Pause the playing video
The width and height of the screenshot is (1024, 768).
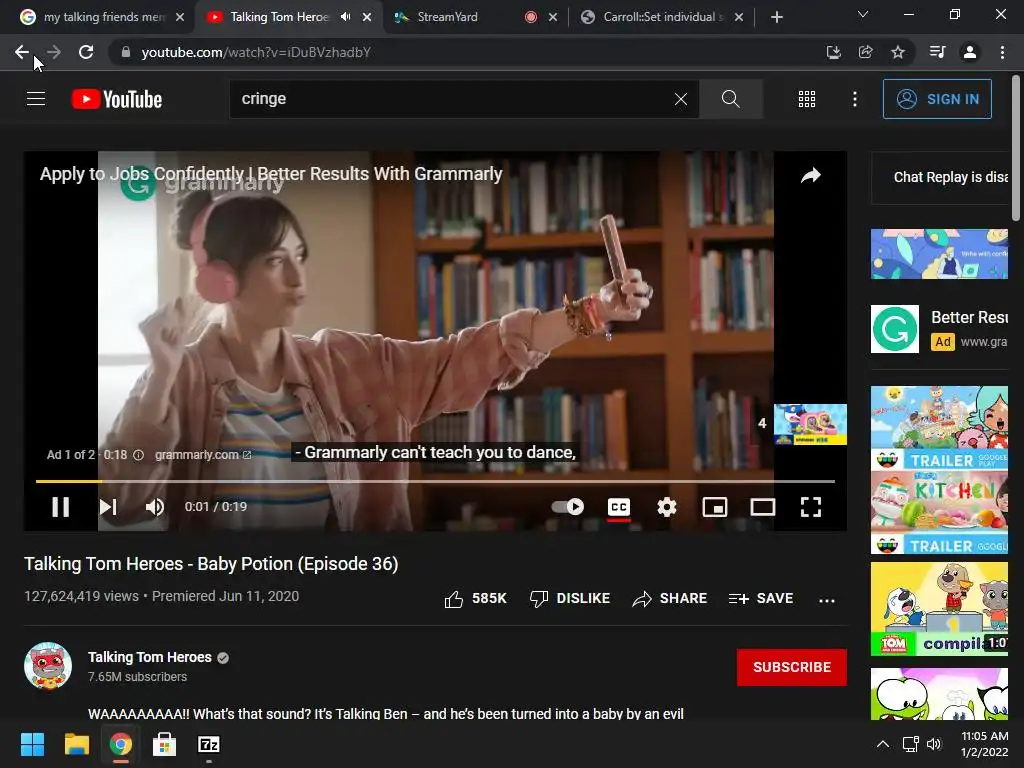[x=61, y=507]
